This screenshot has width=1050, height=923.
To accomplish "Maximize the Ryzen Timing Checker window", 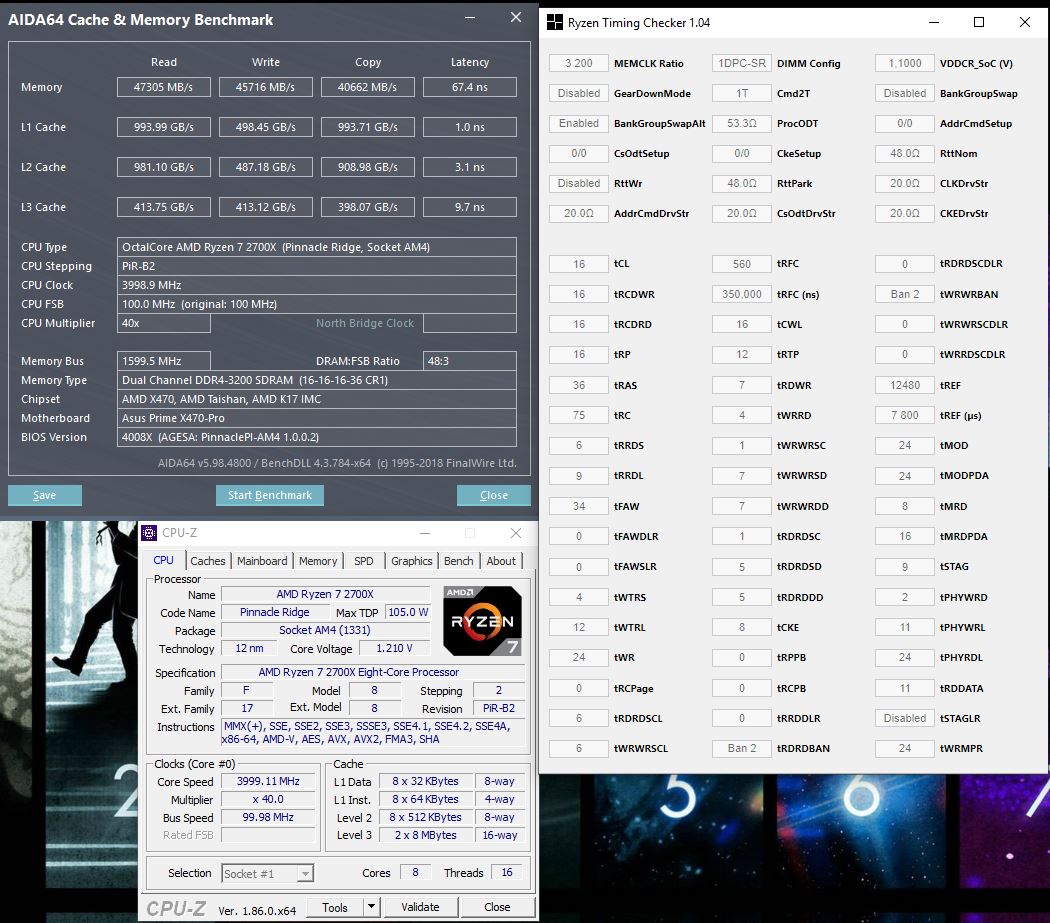I will (x=979, y=22).
